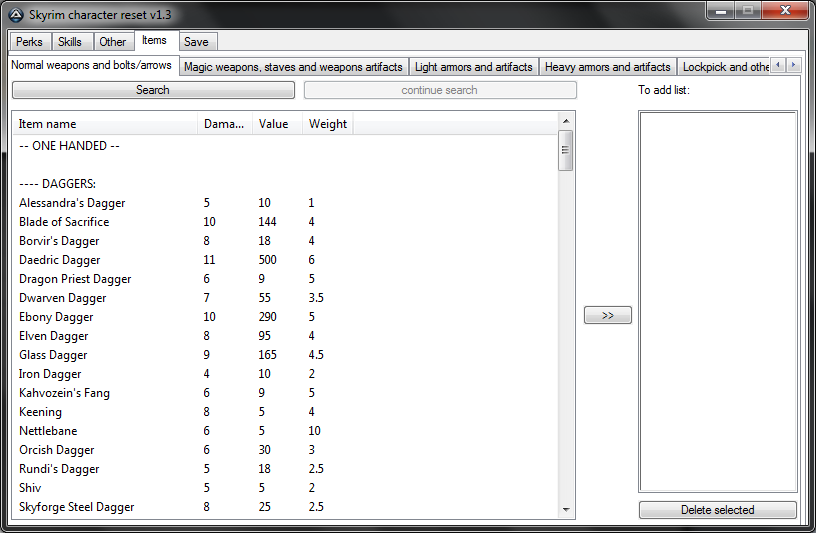Select Iron Dagger row
The image size is (817, 533).
click(285, 374)
